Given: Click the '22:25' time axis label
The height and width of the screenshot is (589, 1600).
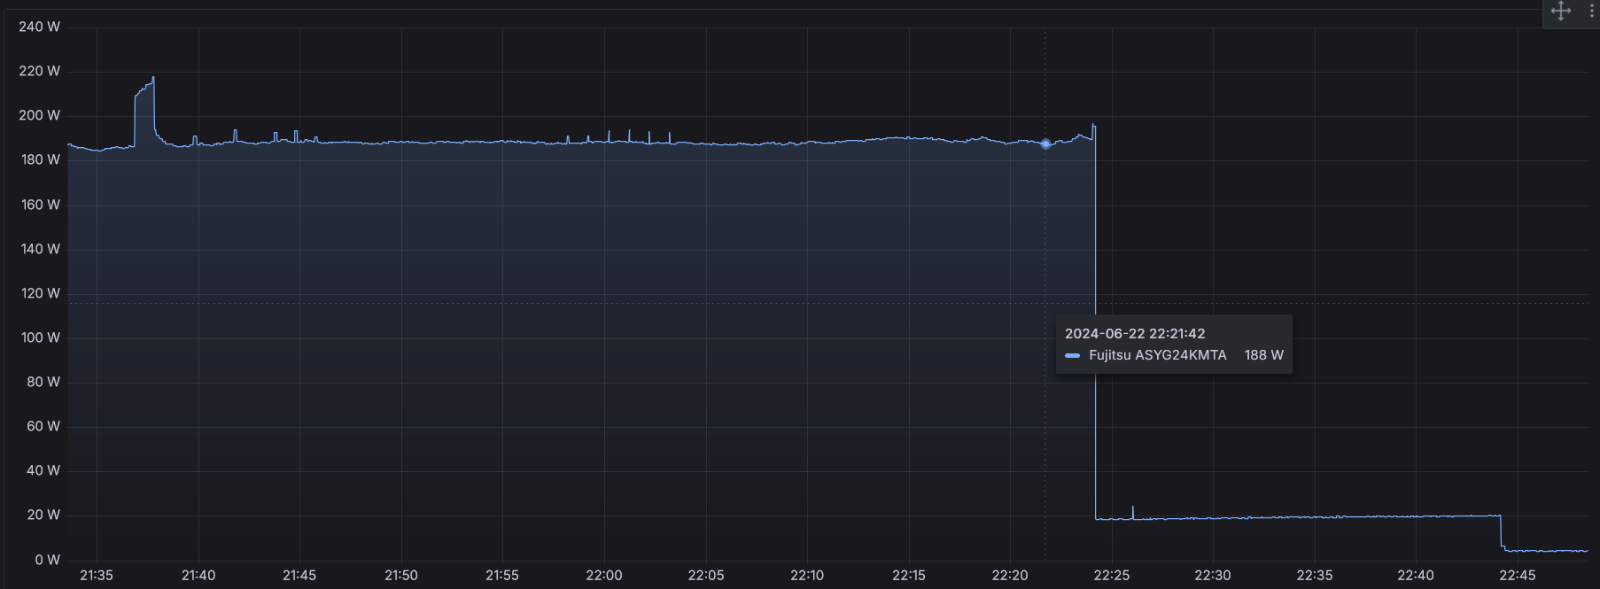Looking at the screenshot, I should [1112, 575].
